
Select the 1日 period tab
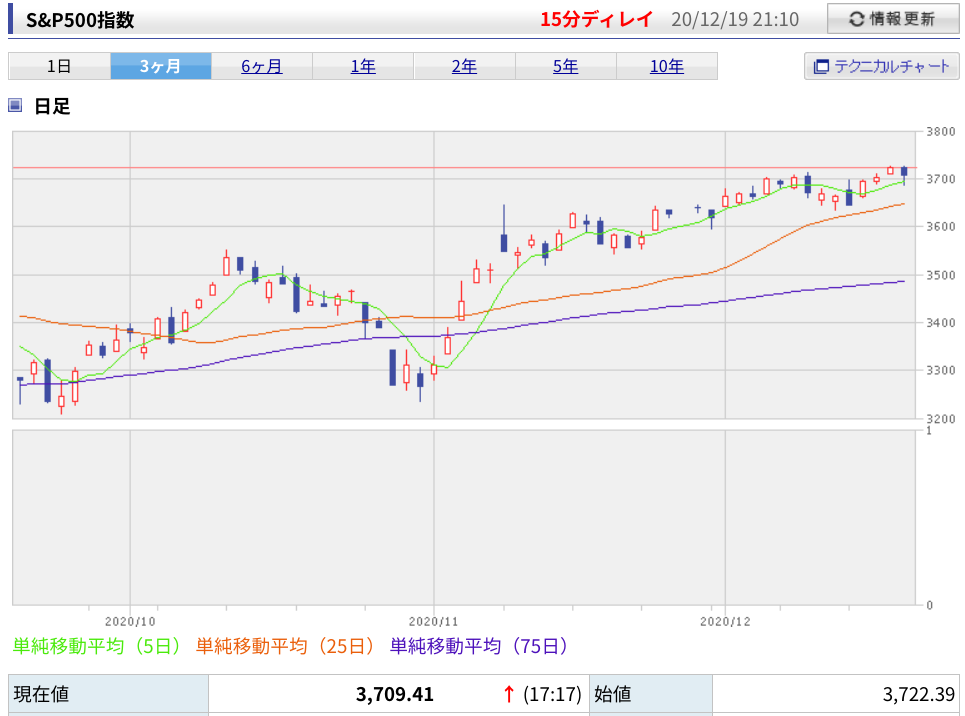tap(59, 66)
